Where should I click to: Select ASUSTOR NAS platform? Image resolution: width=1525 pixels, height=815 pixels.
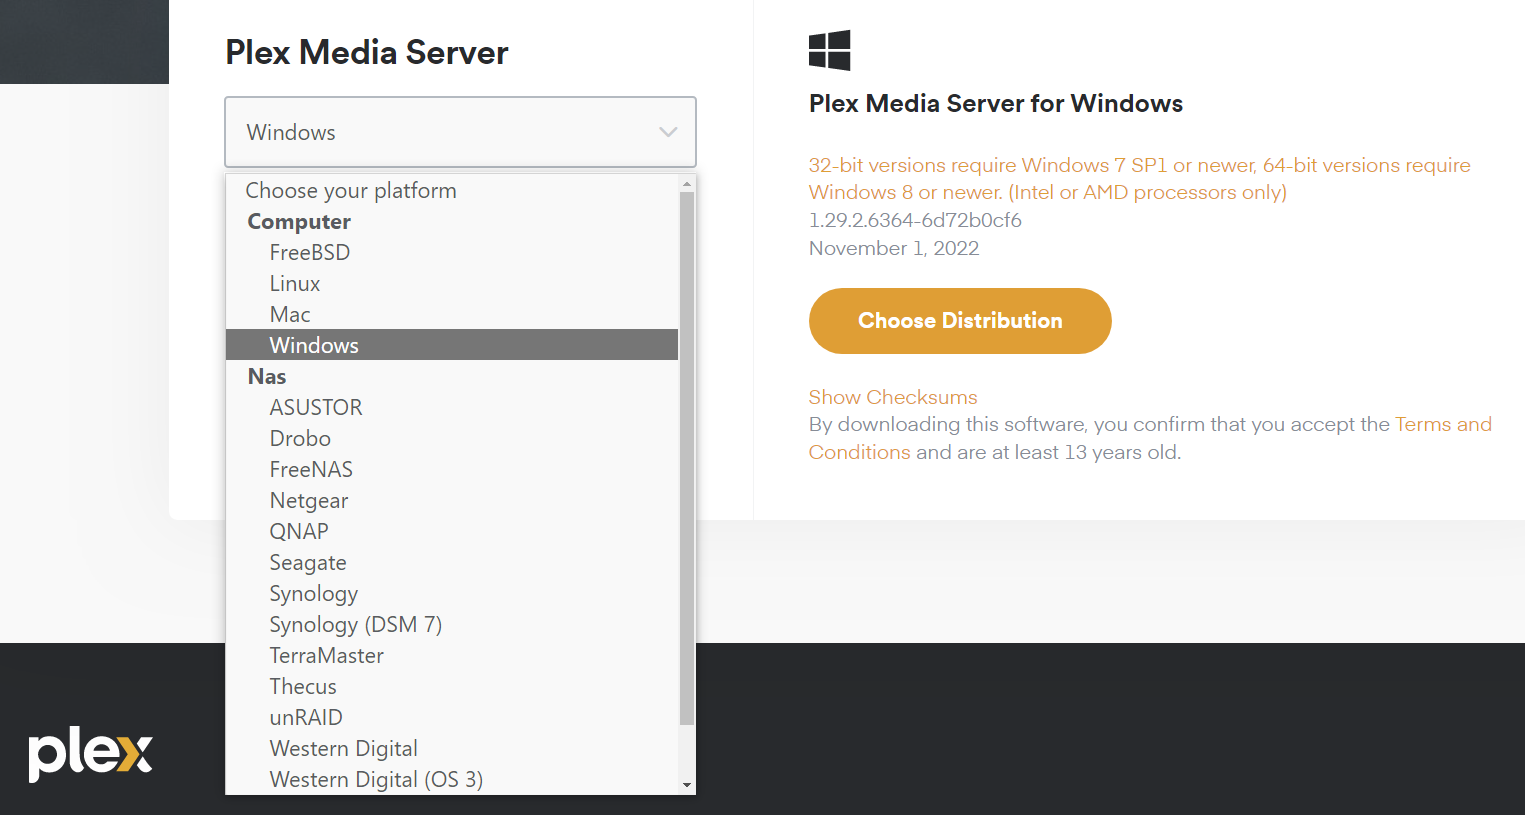316,408
